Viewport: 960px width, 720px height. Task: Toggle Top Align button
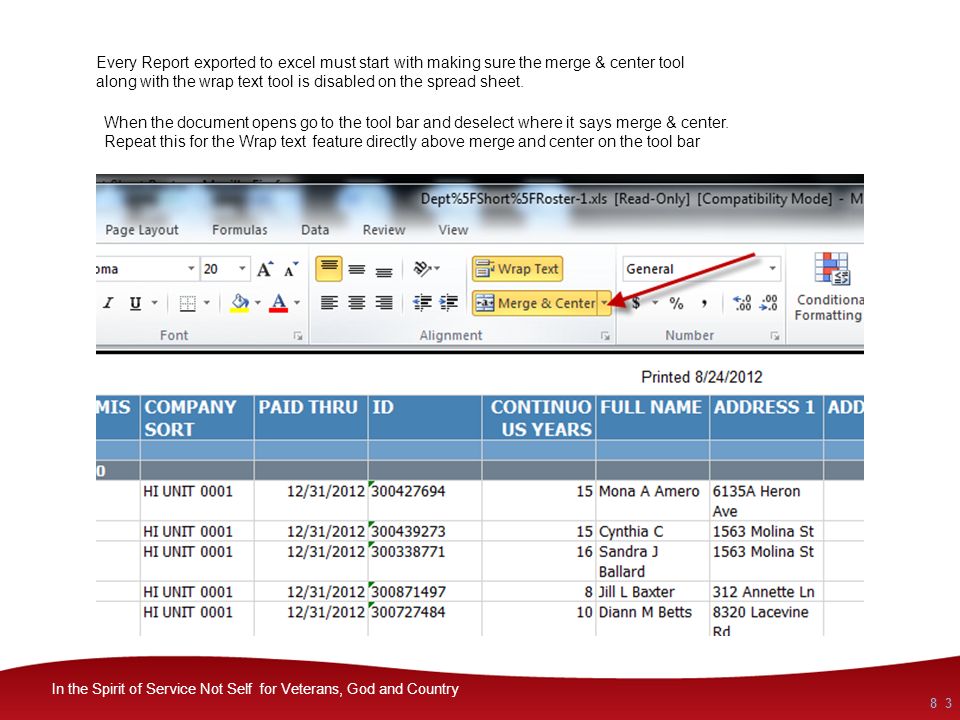(x=329, y=268)
